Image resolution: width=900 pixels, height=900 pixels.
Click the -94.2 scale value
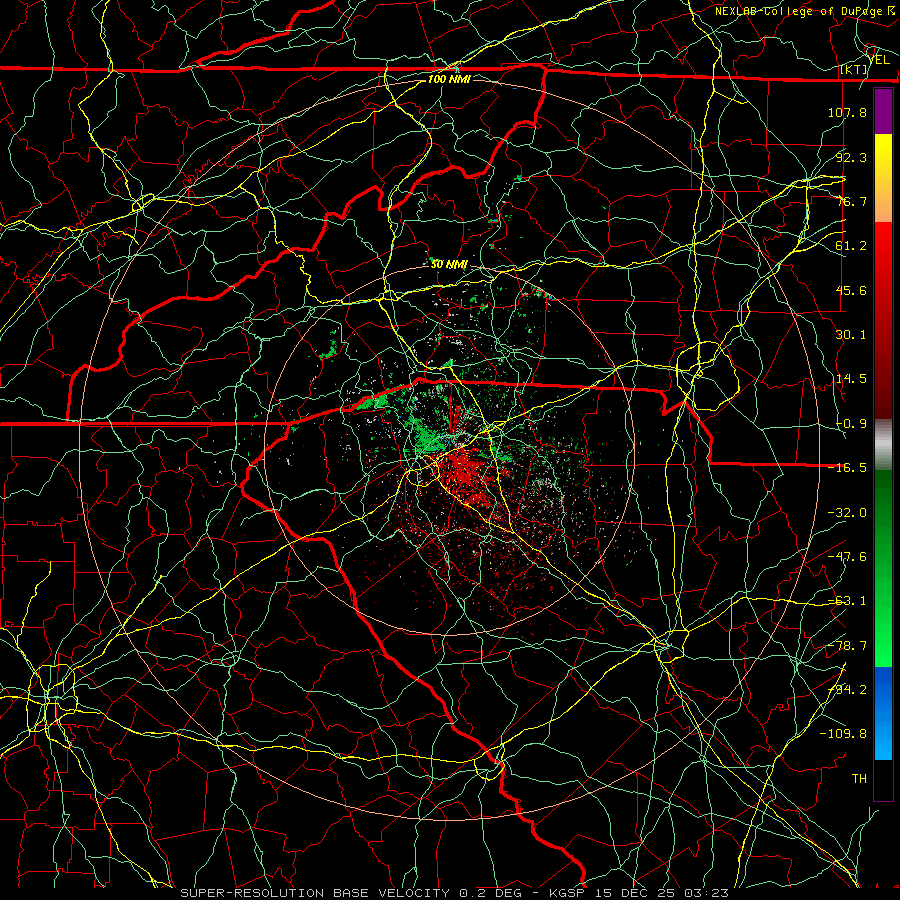click(x=847, y=690)
